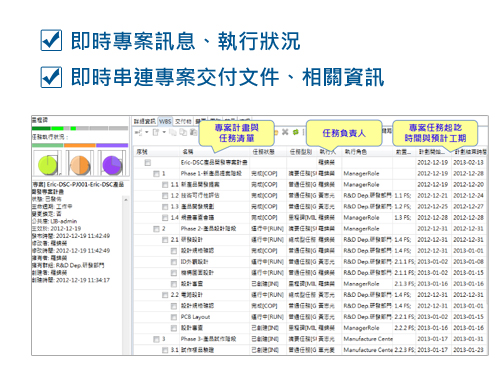Open dropdown arrow beside add task icon
This screenshot has height=371, width=498.
[146, 133]
